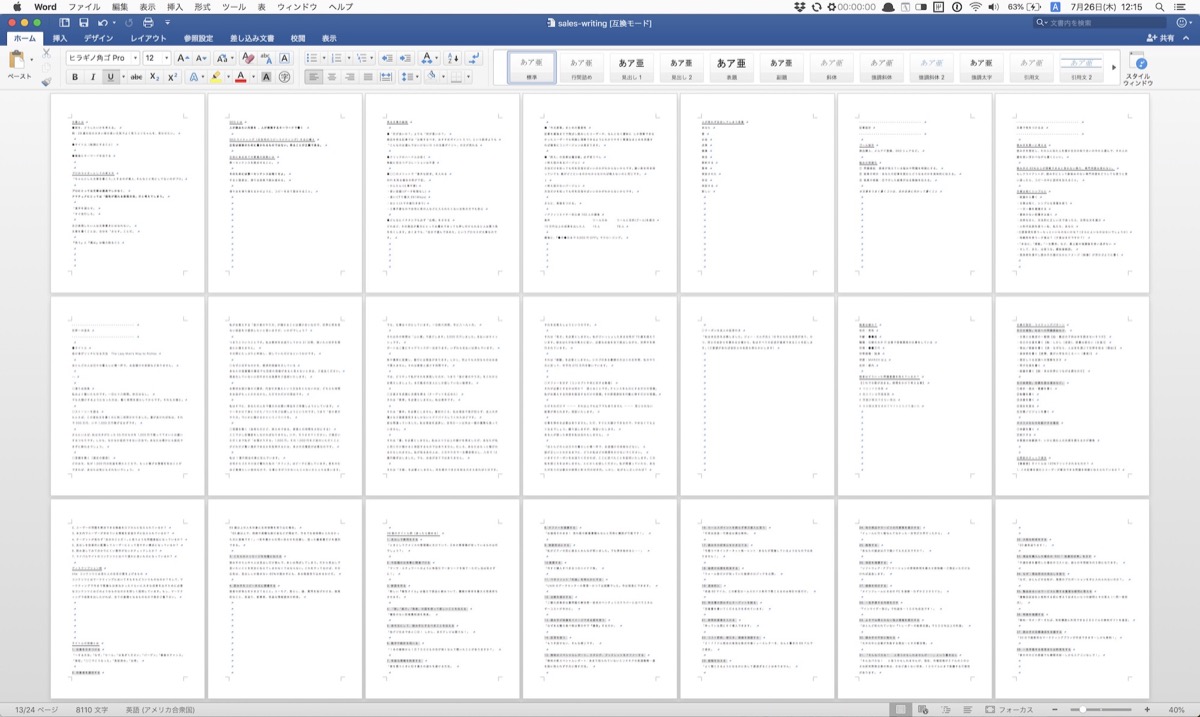Toggle Bold formatting
The height and width of the screenshot is (717, 1200).
pyautogui.click(x=75, y=77)
